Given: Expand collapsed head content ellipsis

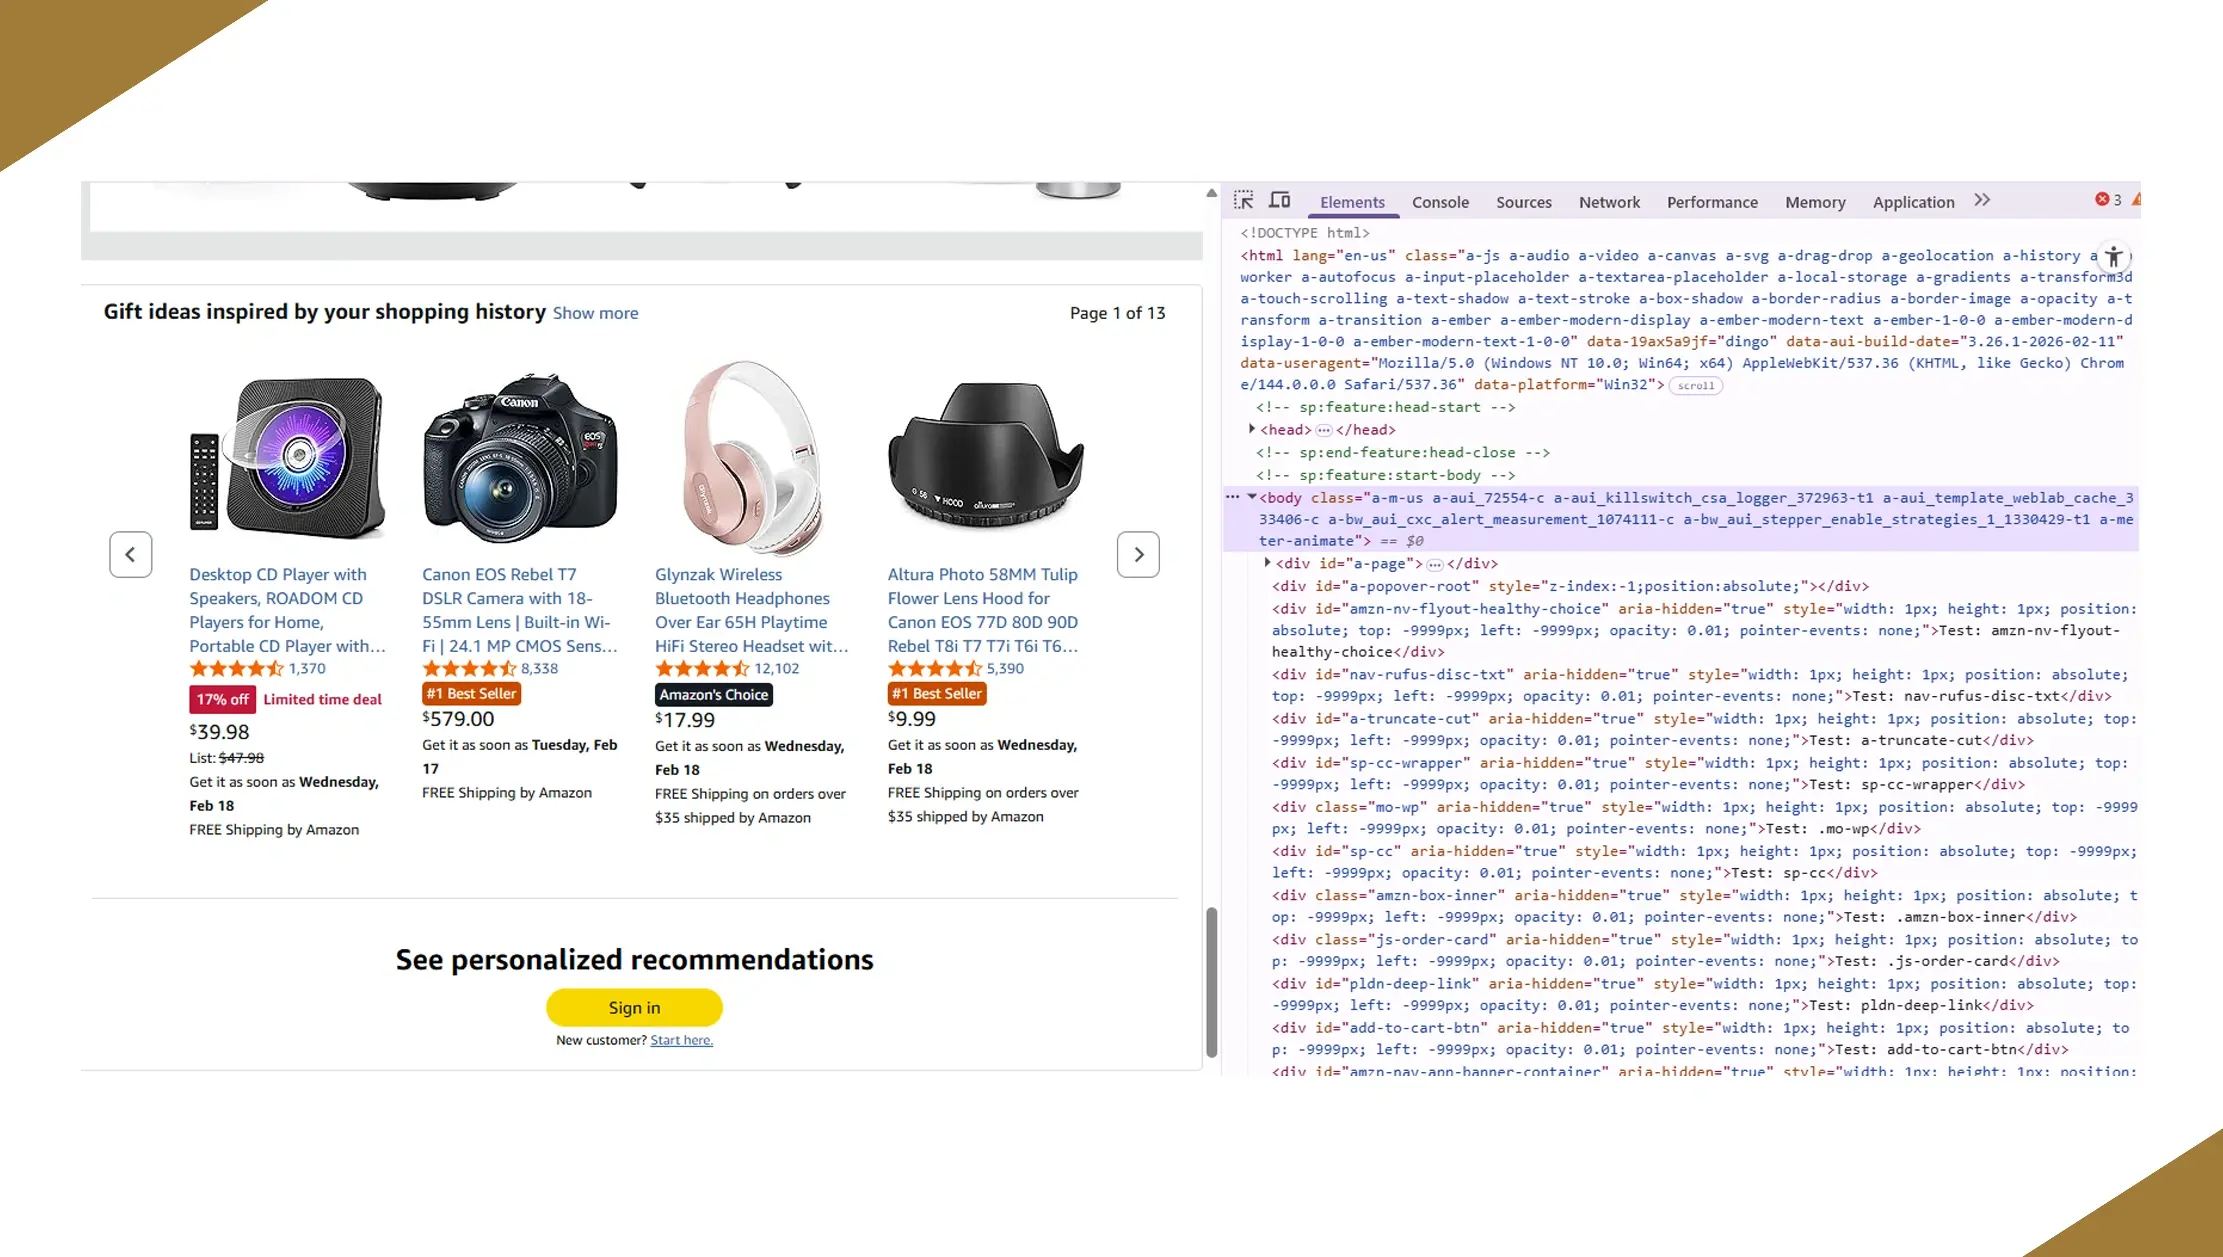Looking at the screenshot, I should pos(1323,430).
